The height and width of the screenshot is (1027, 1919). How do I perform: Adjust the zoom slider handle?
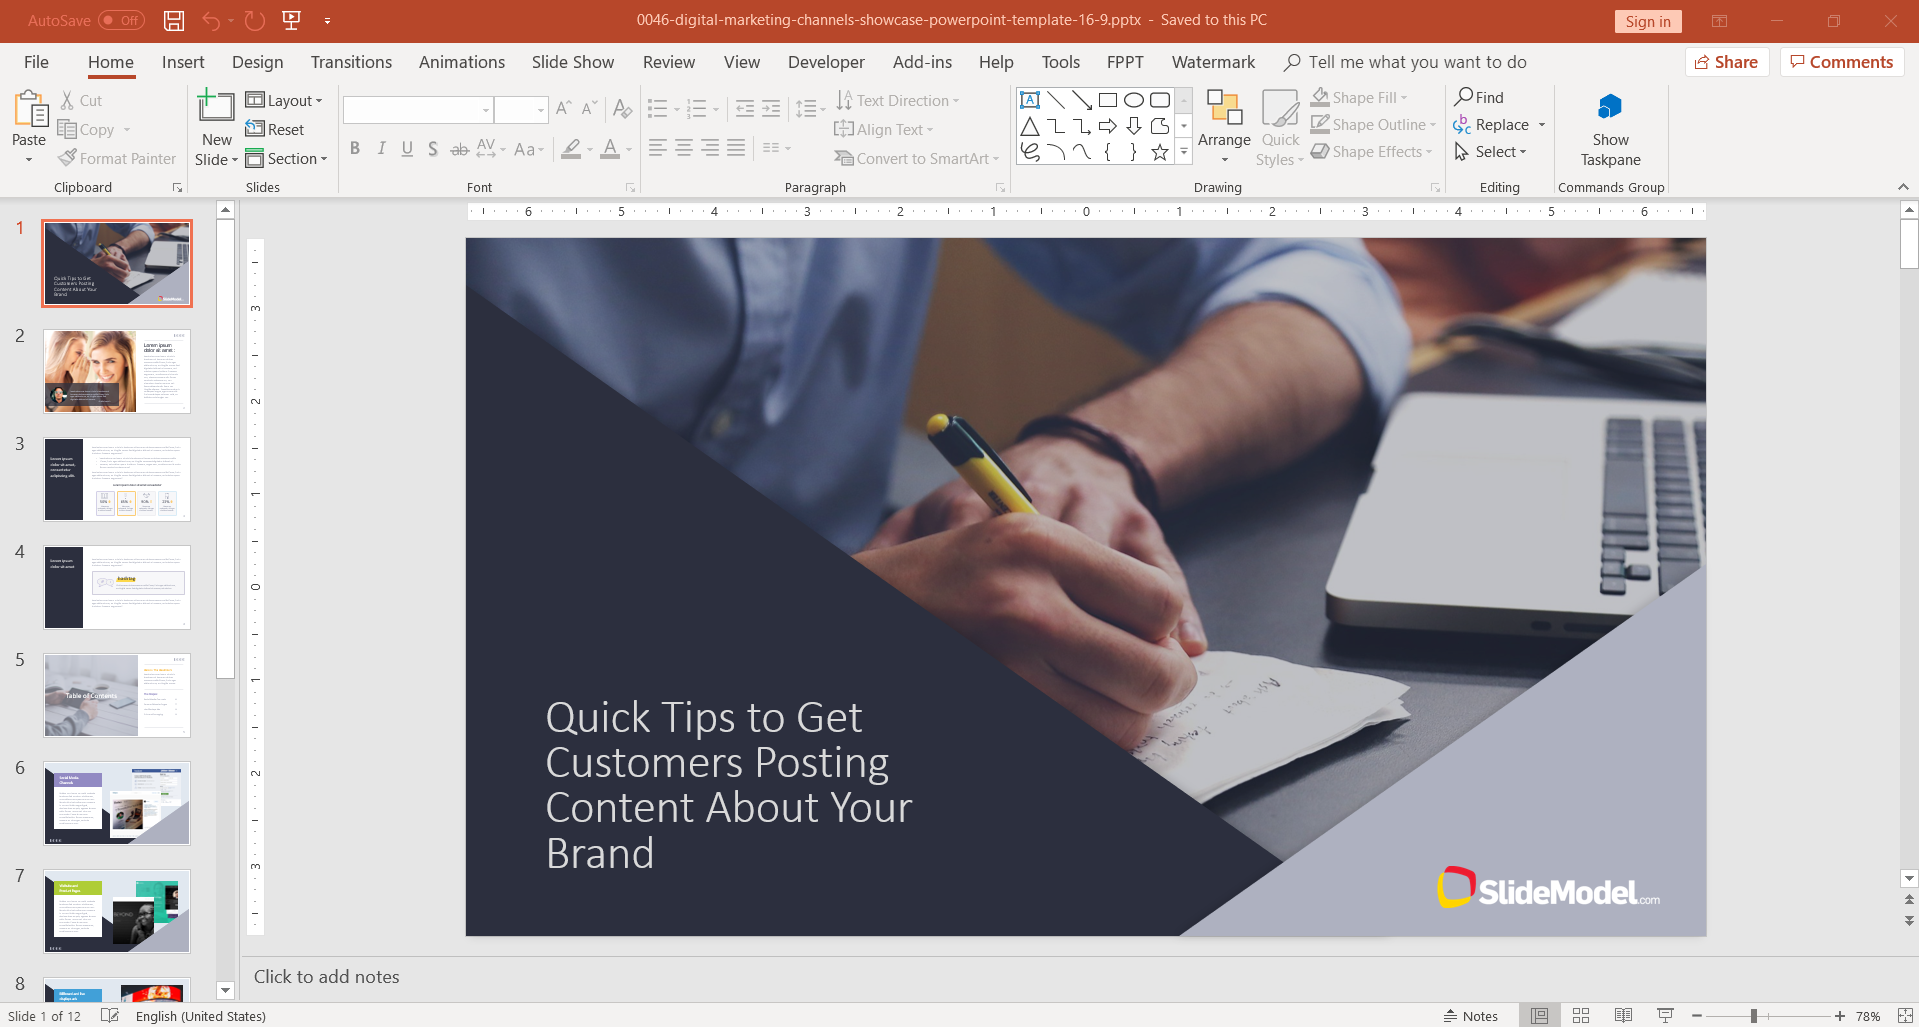click(x=1754, y=1016)
